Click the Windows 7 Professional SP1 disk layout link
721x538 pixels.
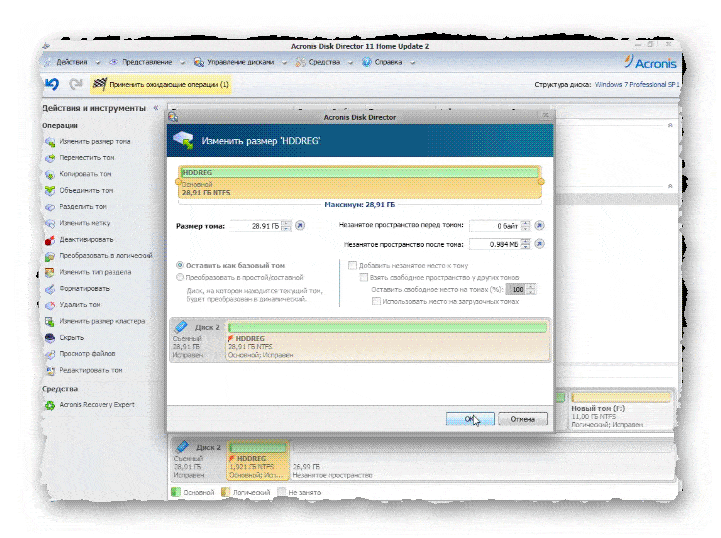point(637,85)
